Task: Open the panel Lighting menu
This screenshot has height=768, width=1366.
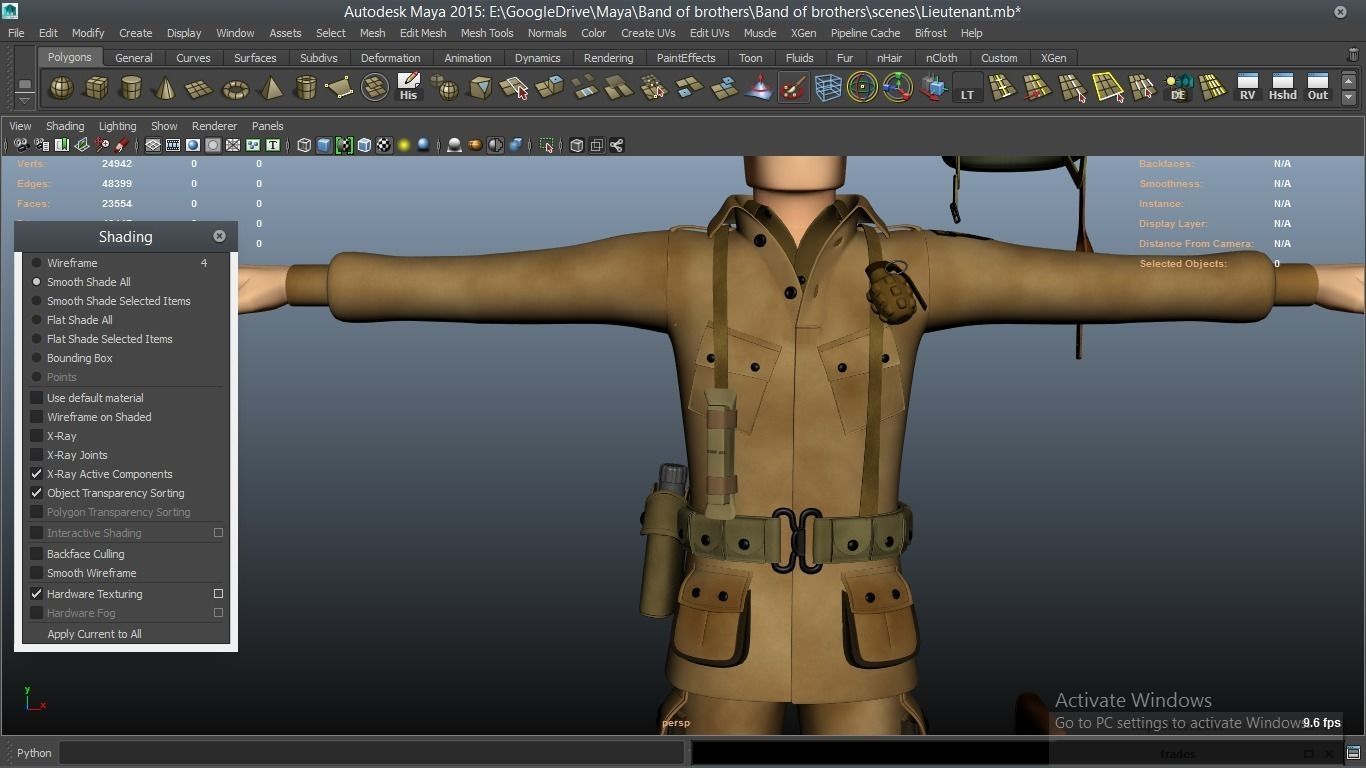Action: point(117,126)
